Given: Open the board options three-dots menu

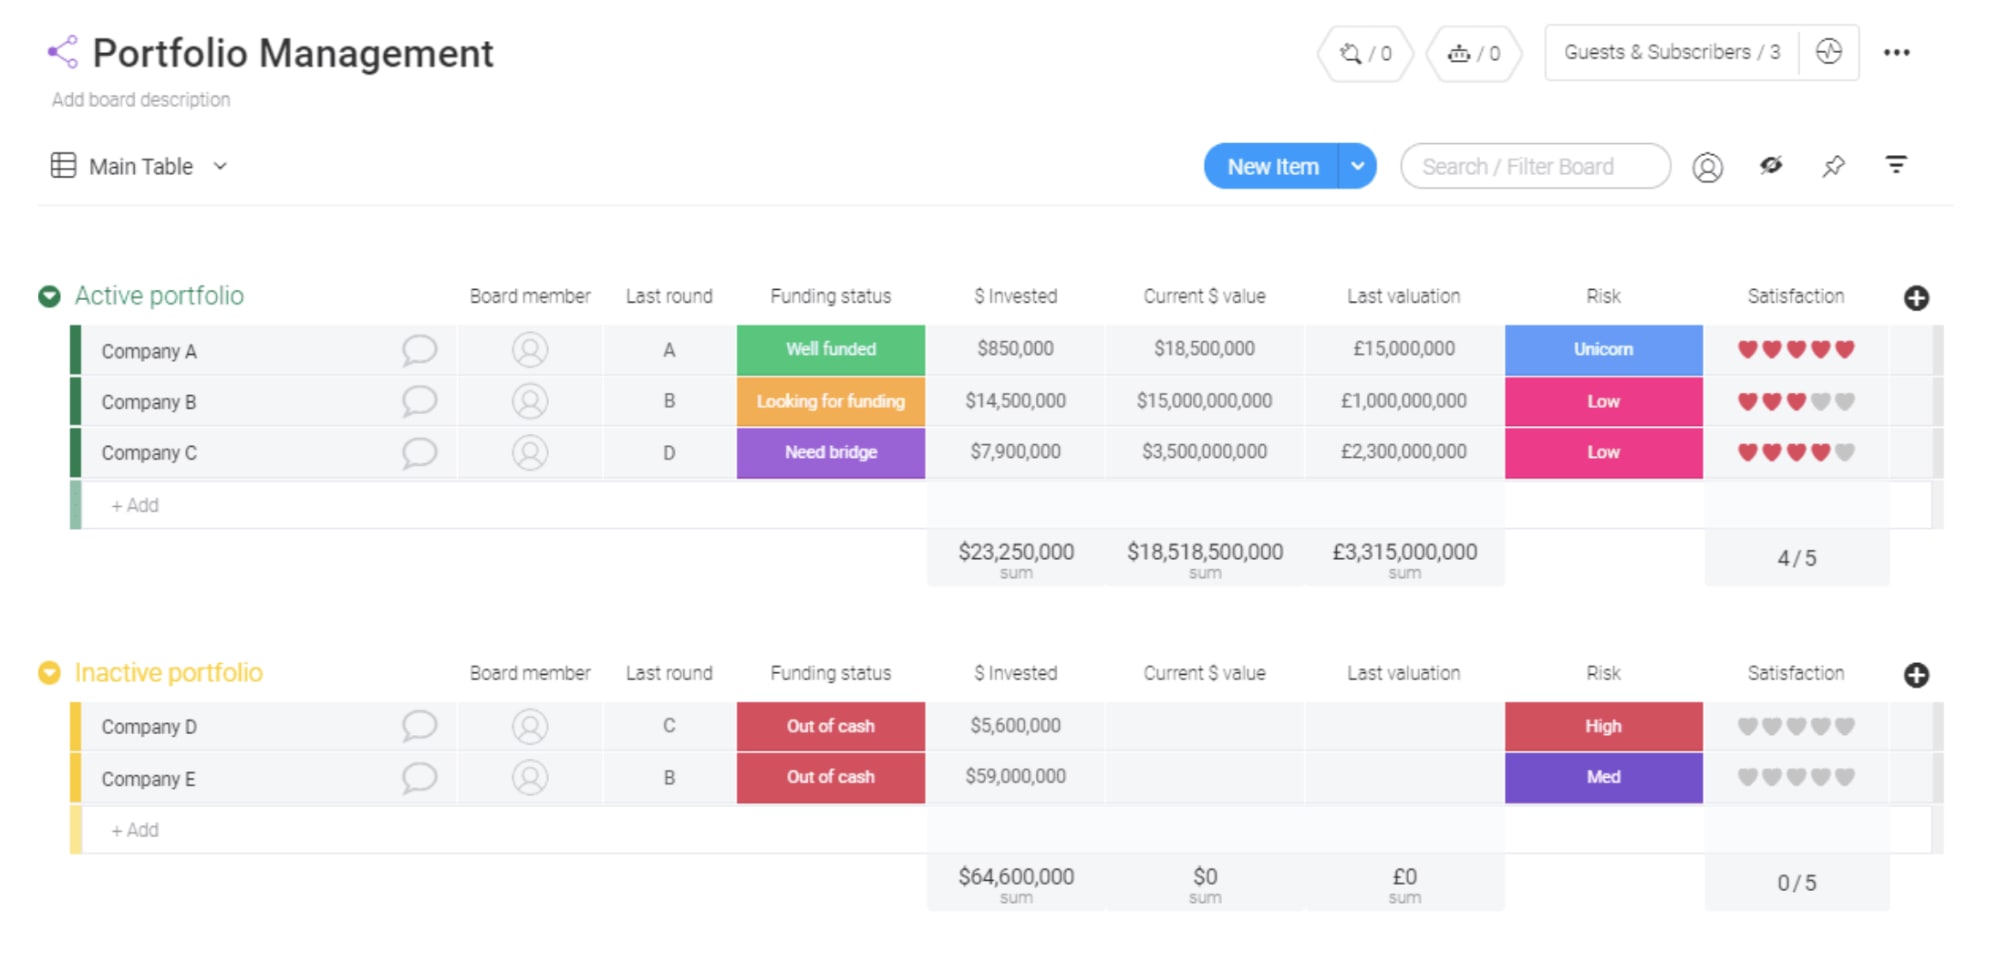Looking at the screenshot, I should (1898, 52).
